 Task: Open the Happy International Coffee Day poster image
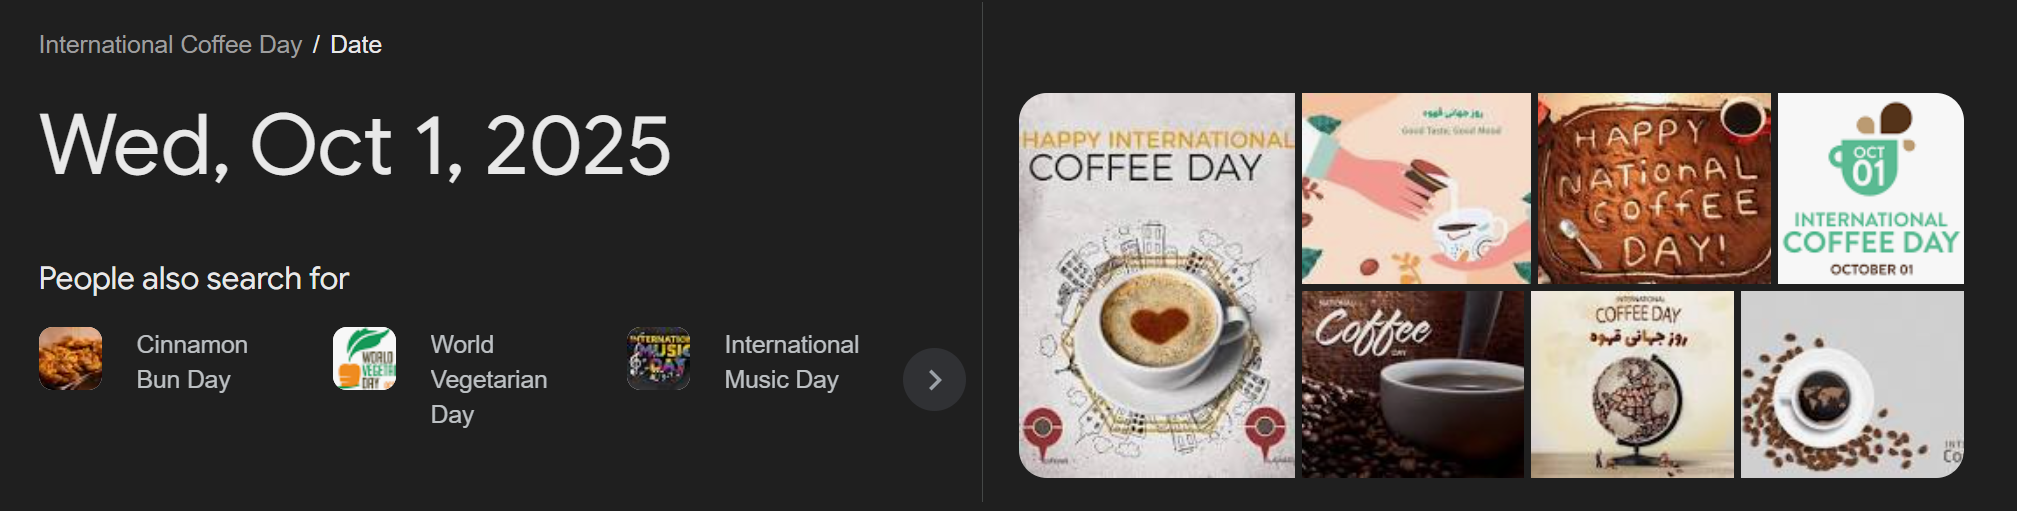click(x=1157, y=285)
